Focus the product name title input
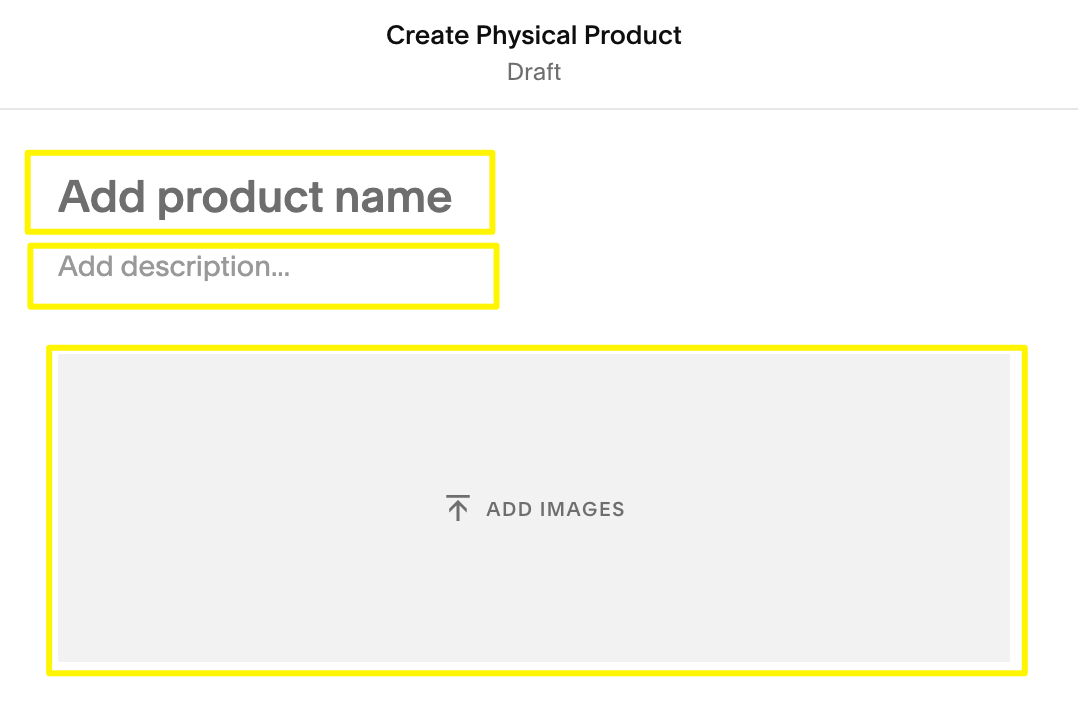 click(x=255, y=196)
